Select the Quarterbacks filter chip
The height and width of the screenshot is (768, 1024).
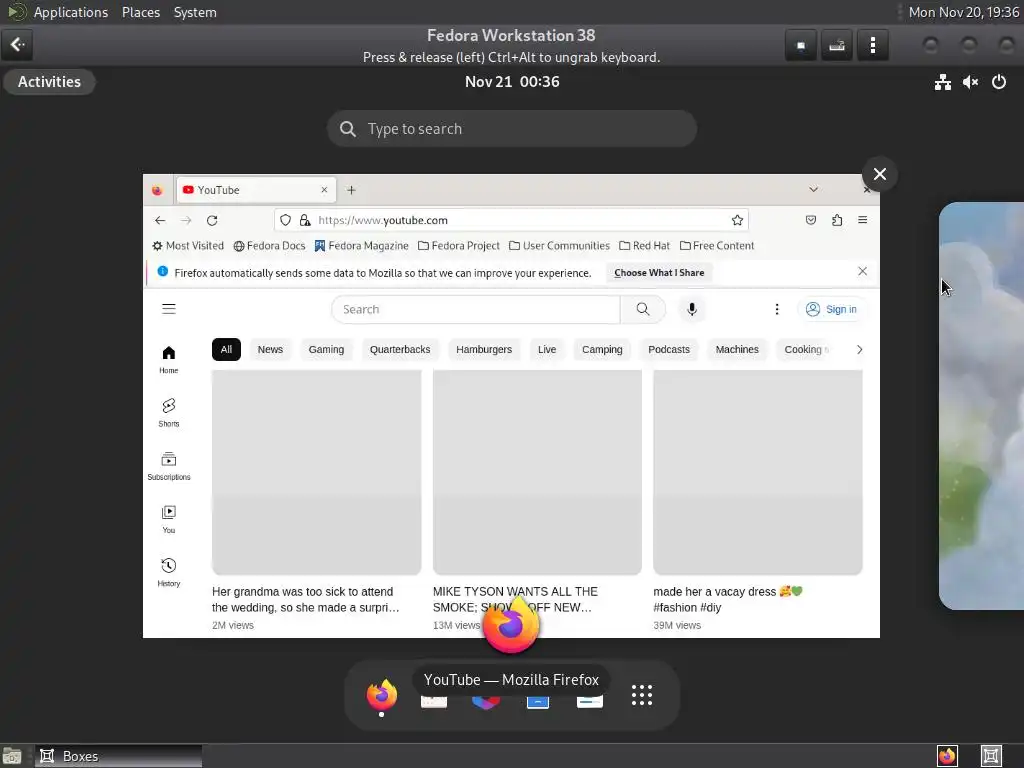400,349
